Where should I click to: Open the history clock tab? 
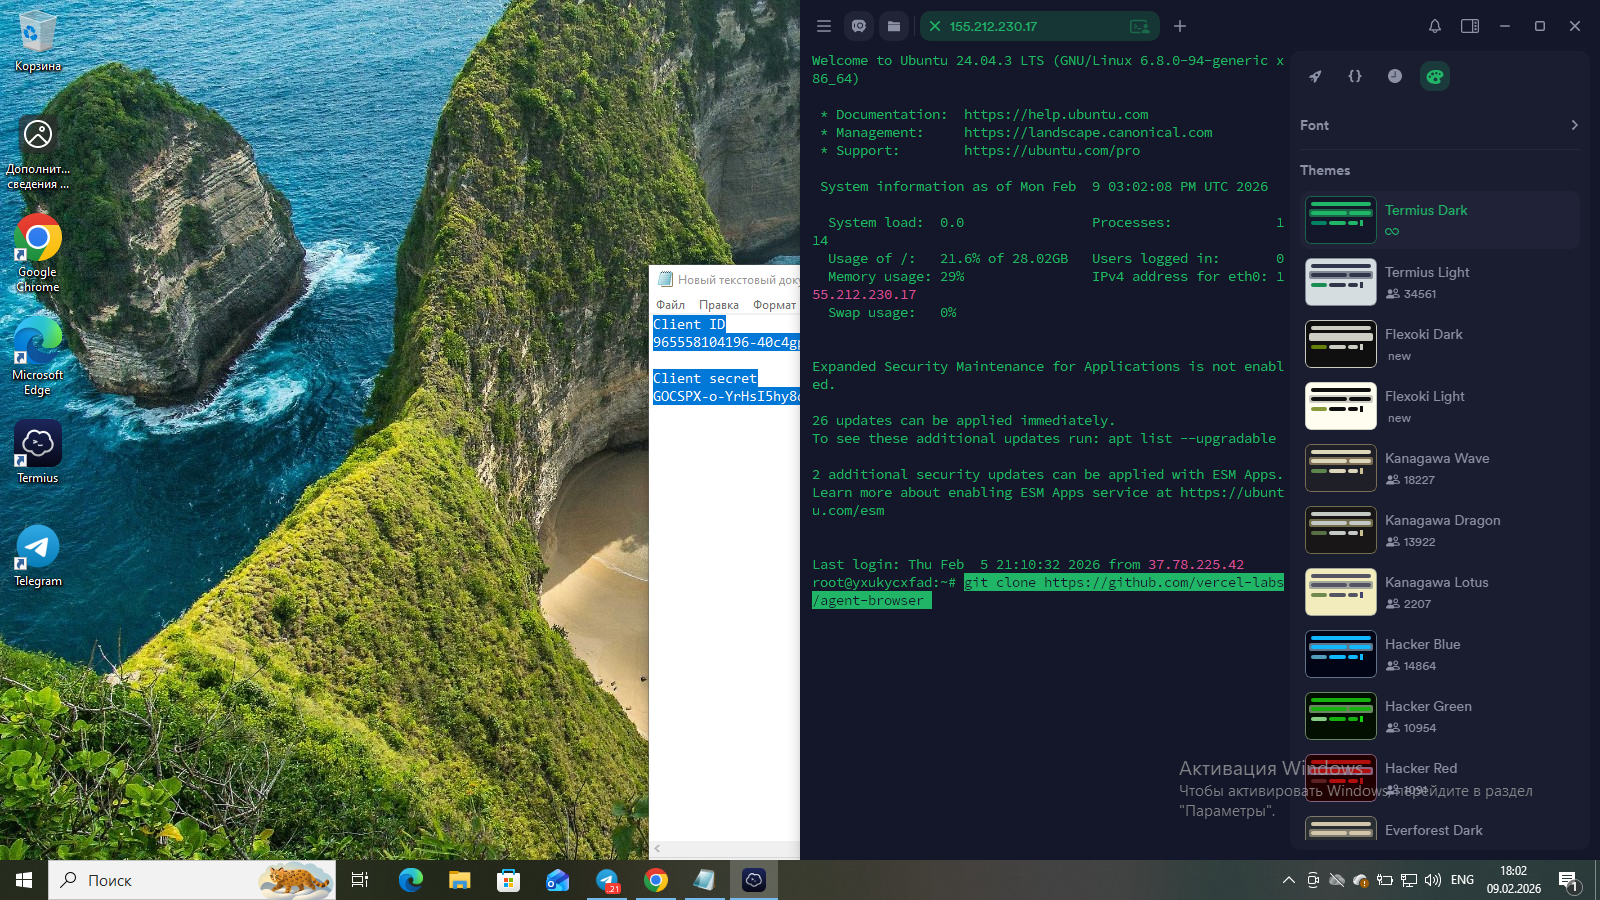(1395, 76)
